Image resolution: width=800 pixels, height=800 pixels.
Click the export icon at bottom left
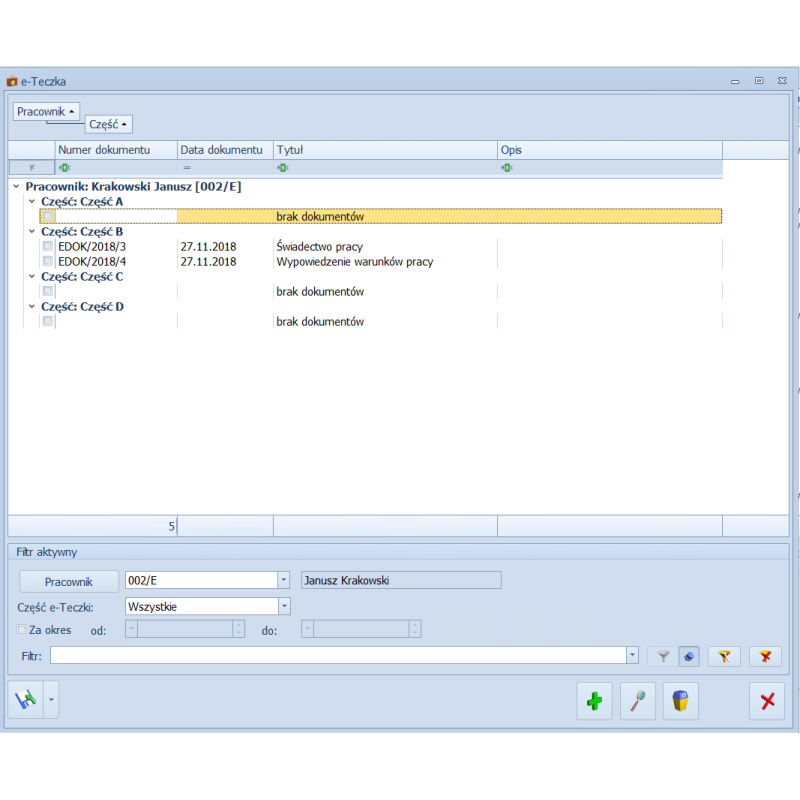pos(24,701)
